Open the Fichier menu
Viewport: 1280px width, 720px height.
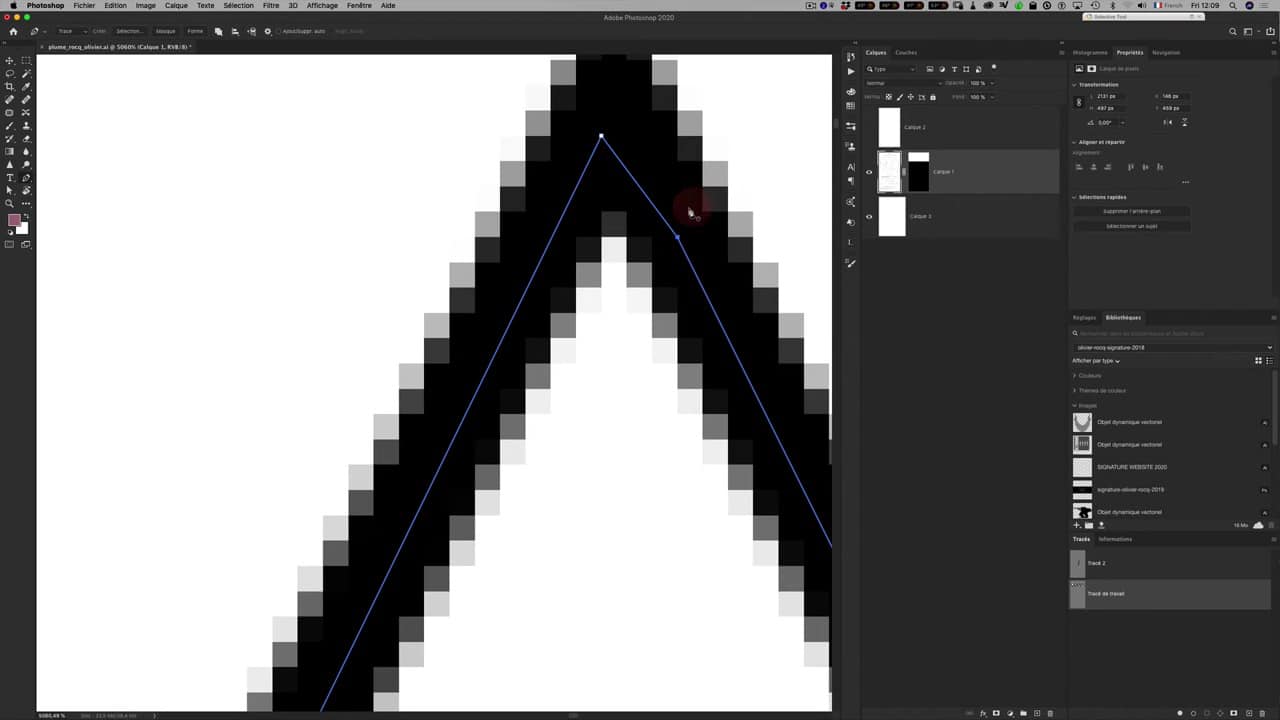84,5
